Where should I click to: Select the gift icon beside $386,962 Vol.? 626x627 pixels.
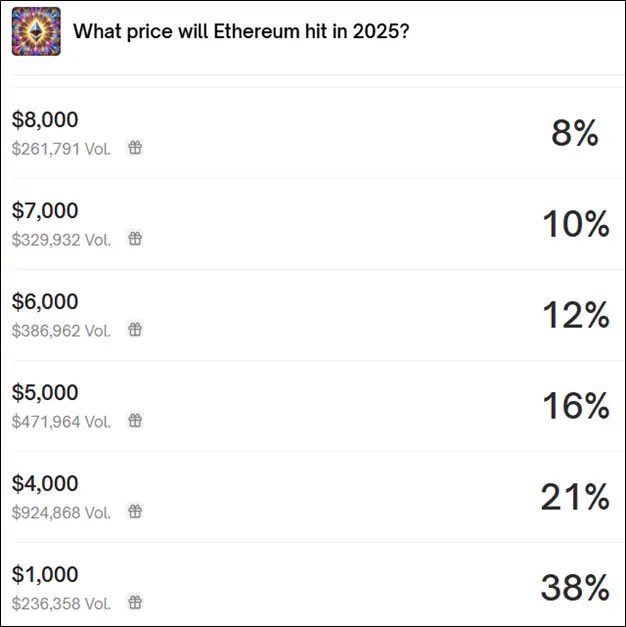coord(135,329)
